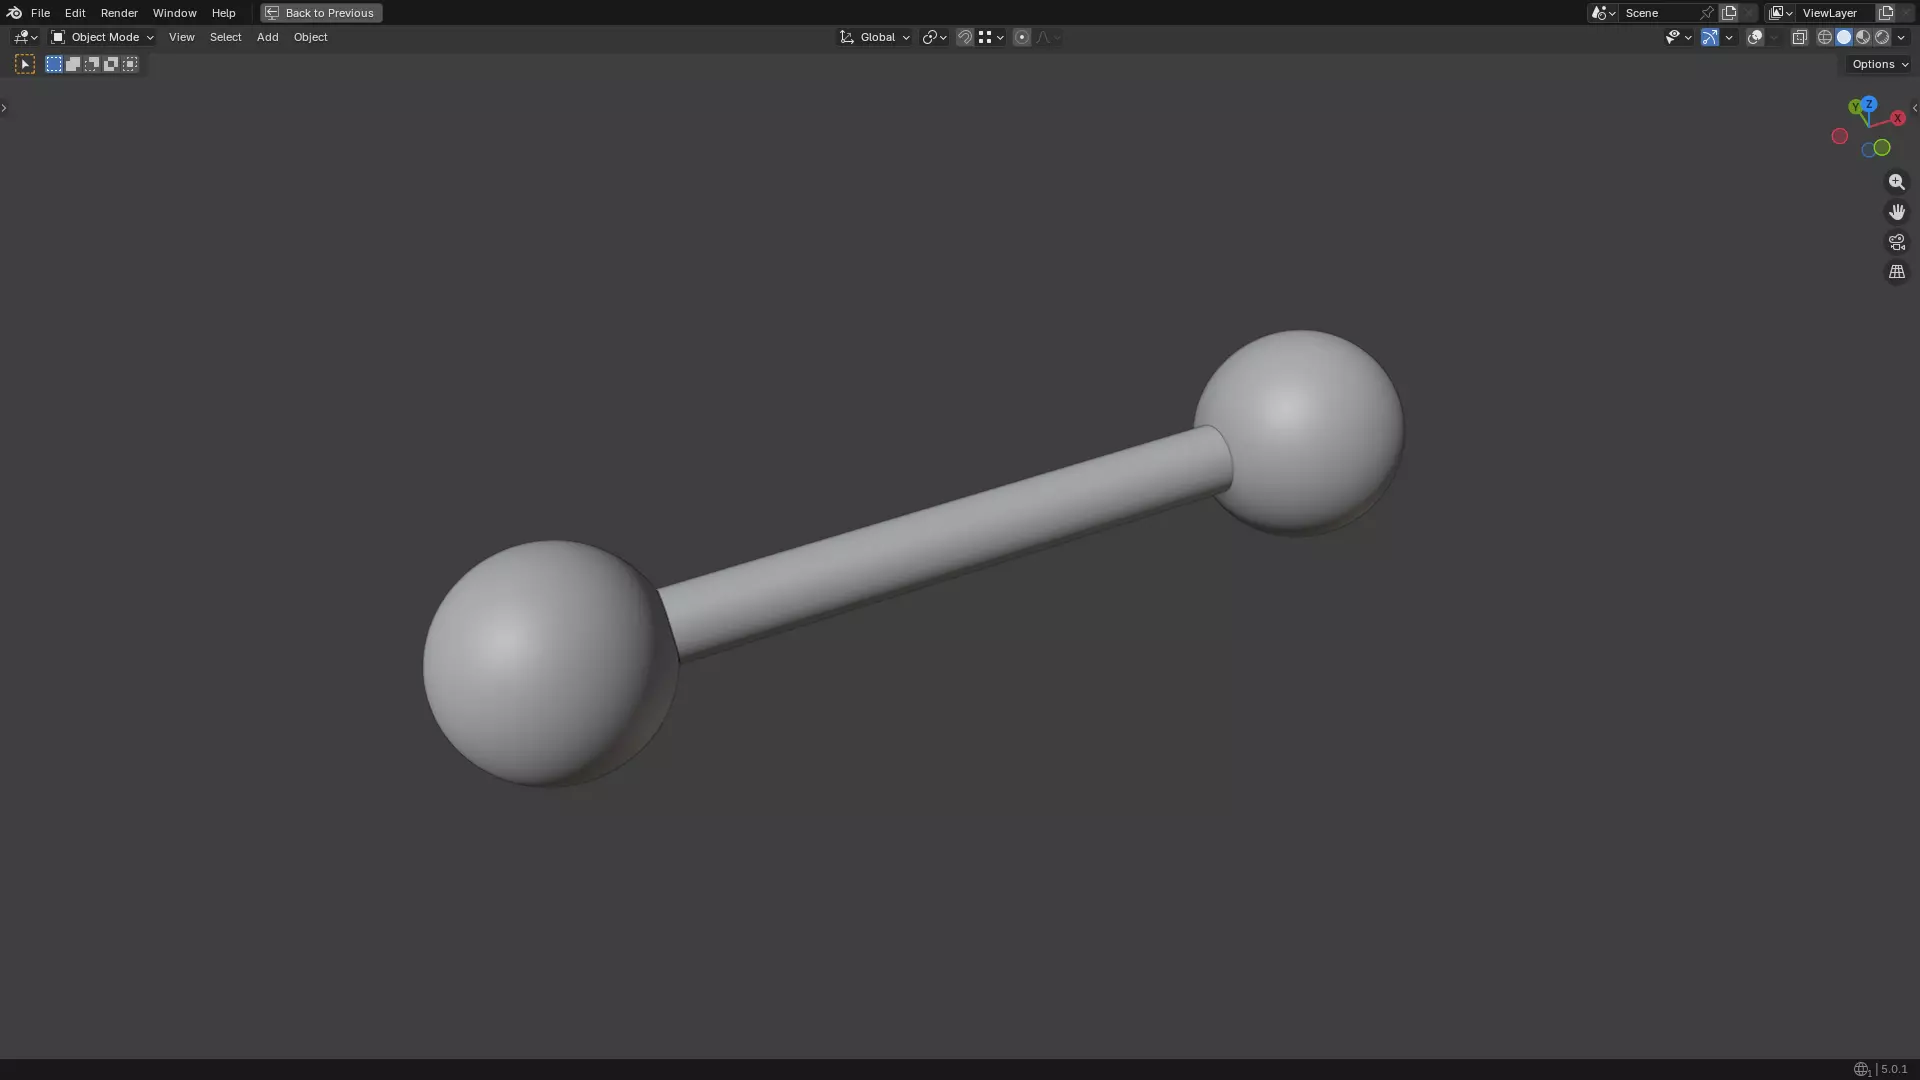This screenshot has width=1920, height=1080.
Task: Click the status bar globe icon
Action: click(1861, 1069)
